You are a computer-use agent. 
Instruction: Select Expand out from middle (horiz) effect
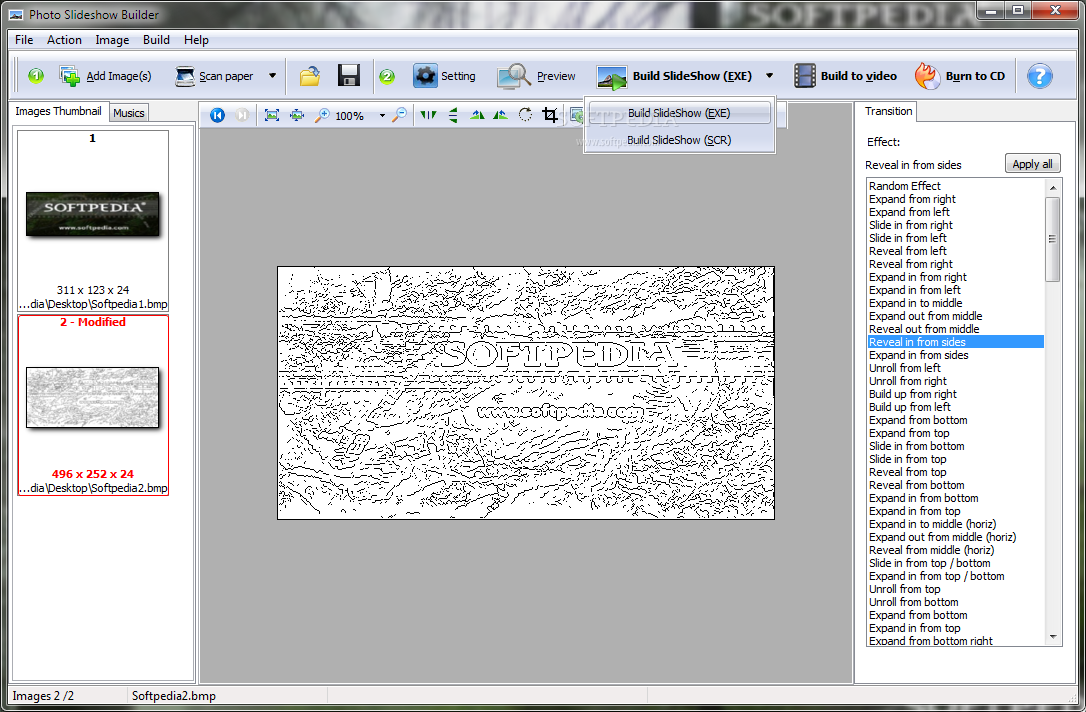pyautogui.click(x=956, y=537)
